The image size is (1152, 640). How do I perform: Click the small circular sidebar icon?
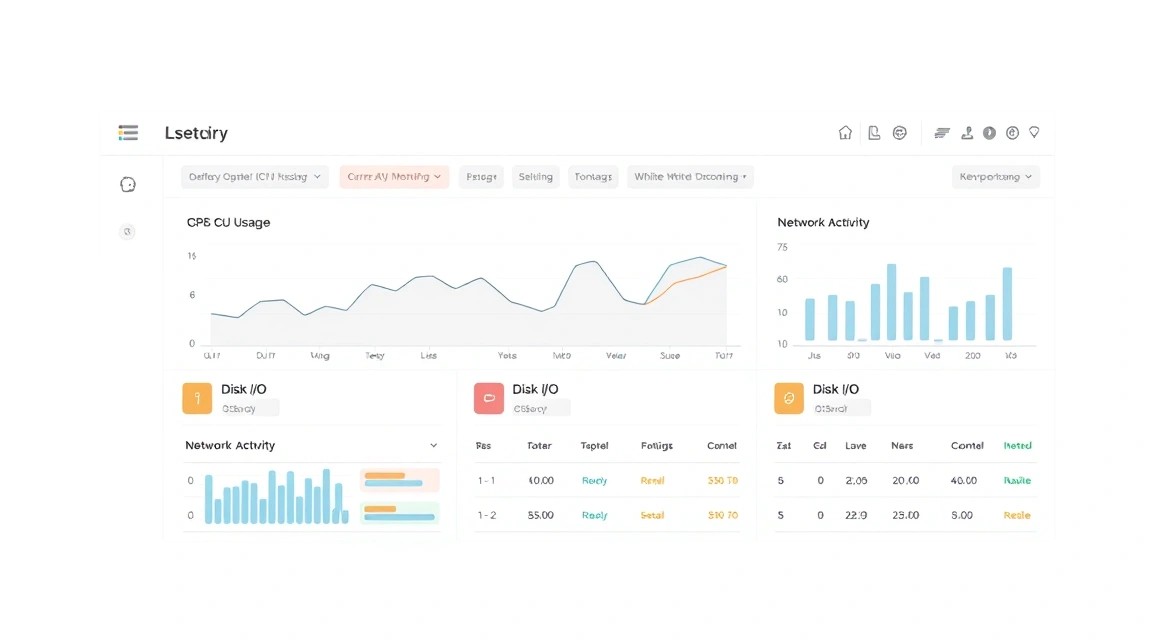coord(127,231)
